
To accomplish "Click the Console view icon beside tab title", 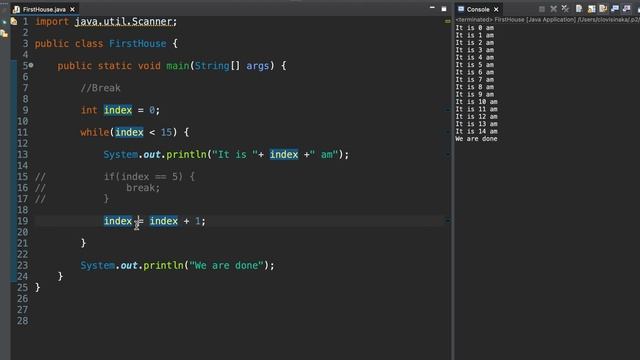I will 461,9.
